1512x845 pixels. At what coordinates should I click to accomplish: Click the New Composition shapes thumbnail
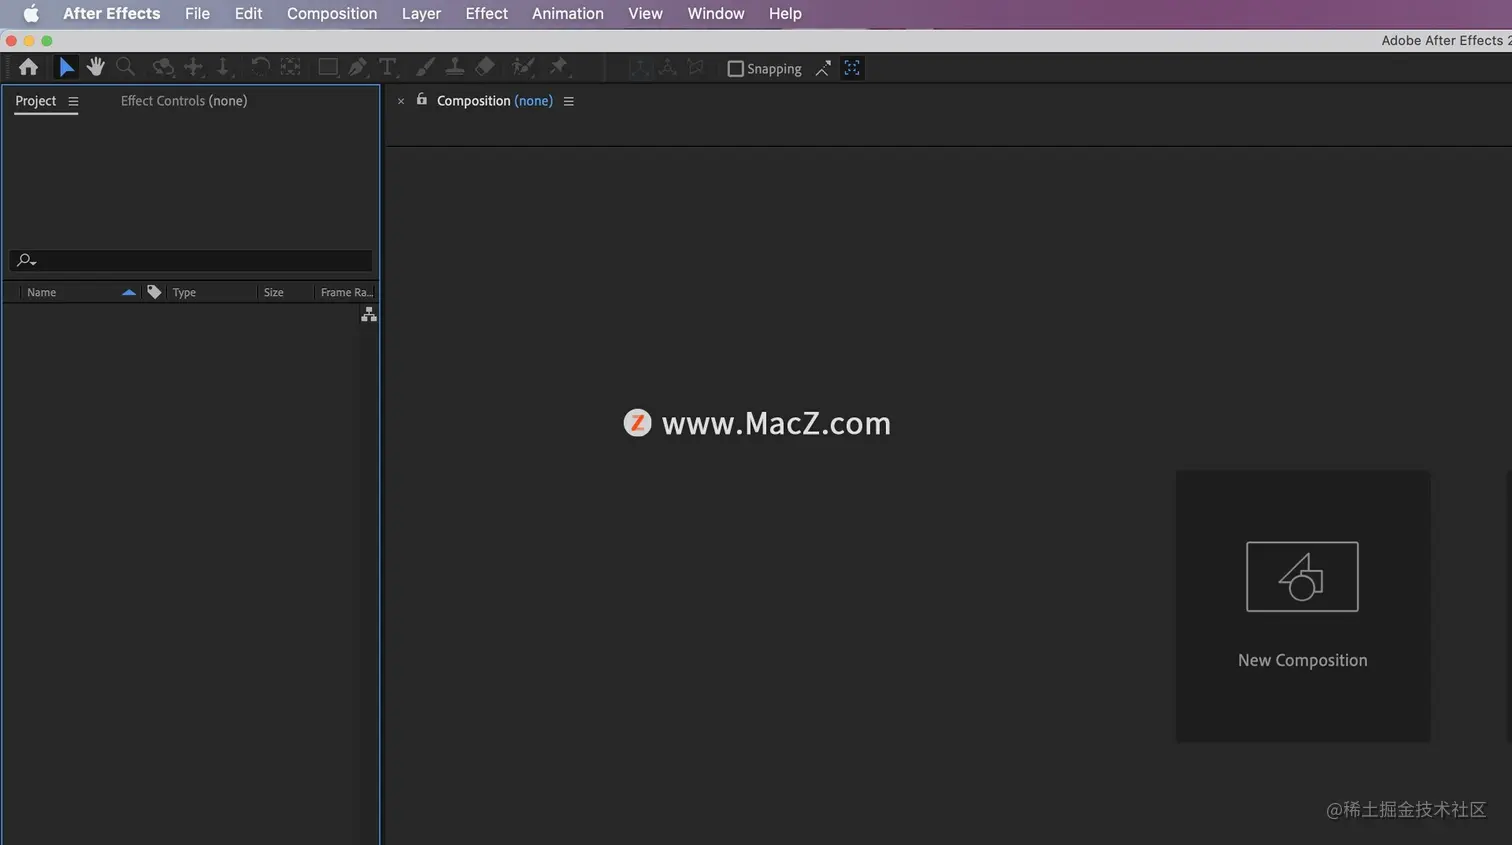pyautogui.click(x=1302, y=577)
